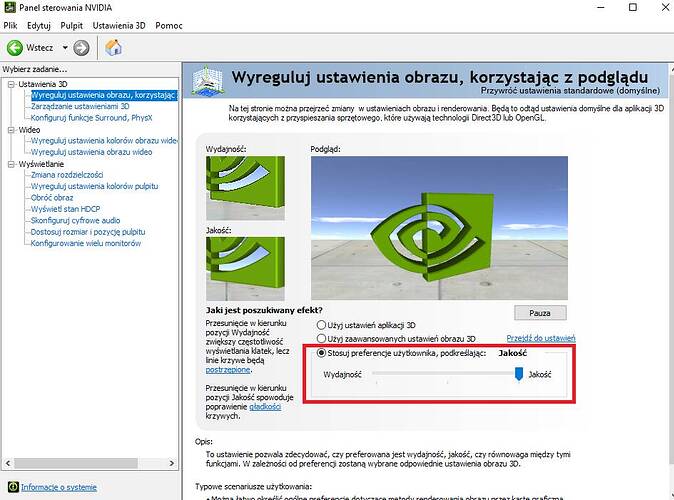Collapse the Ustawienia 3D tree node
The width and height of the screenshot is (674, 500).
(x=11, y=84)
